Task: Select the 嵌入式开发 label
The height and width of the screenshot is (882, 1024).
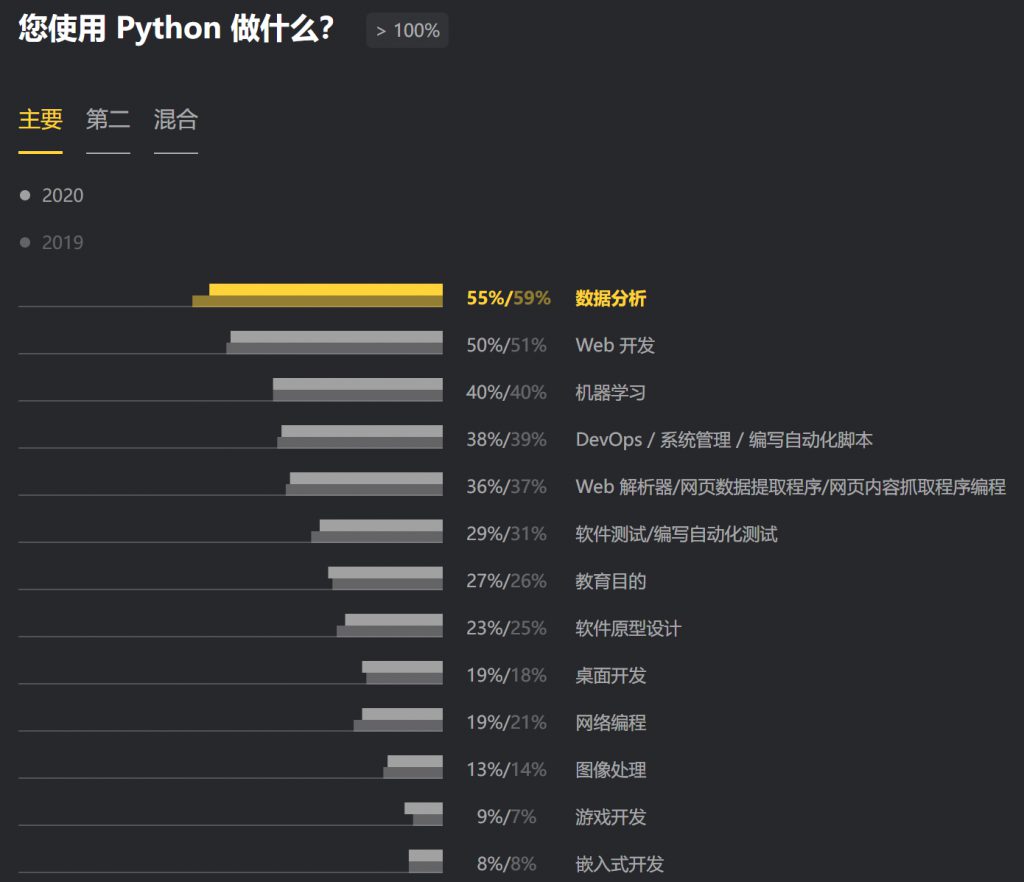Action: coord(620,864)
